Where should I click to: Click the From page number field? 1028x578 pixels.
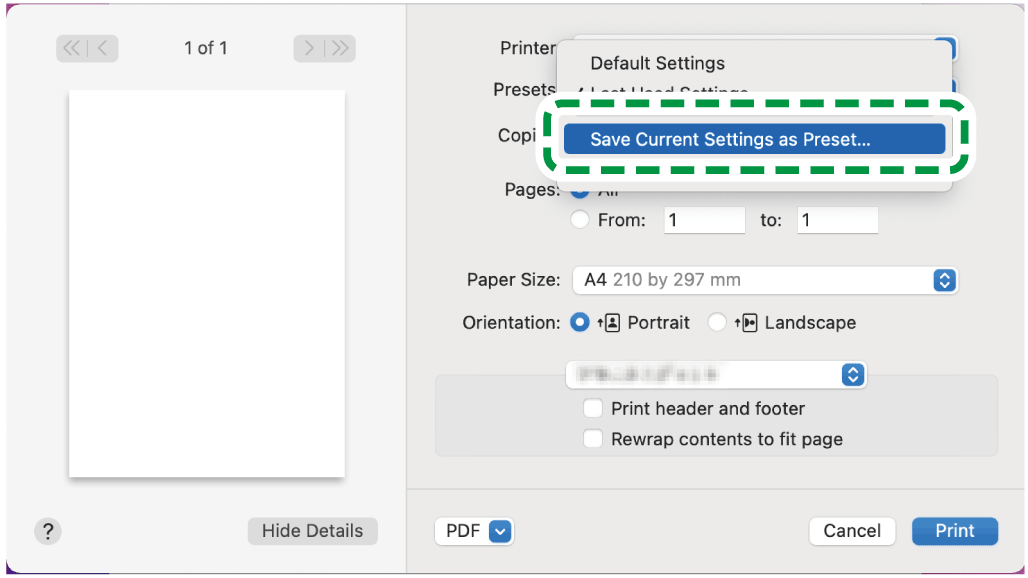pos(704,220)
